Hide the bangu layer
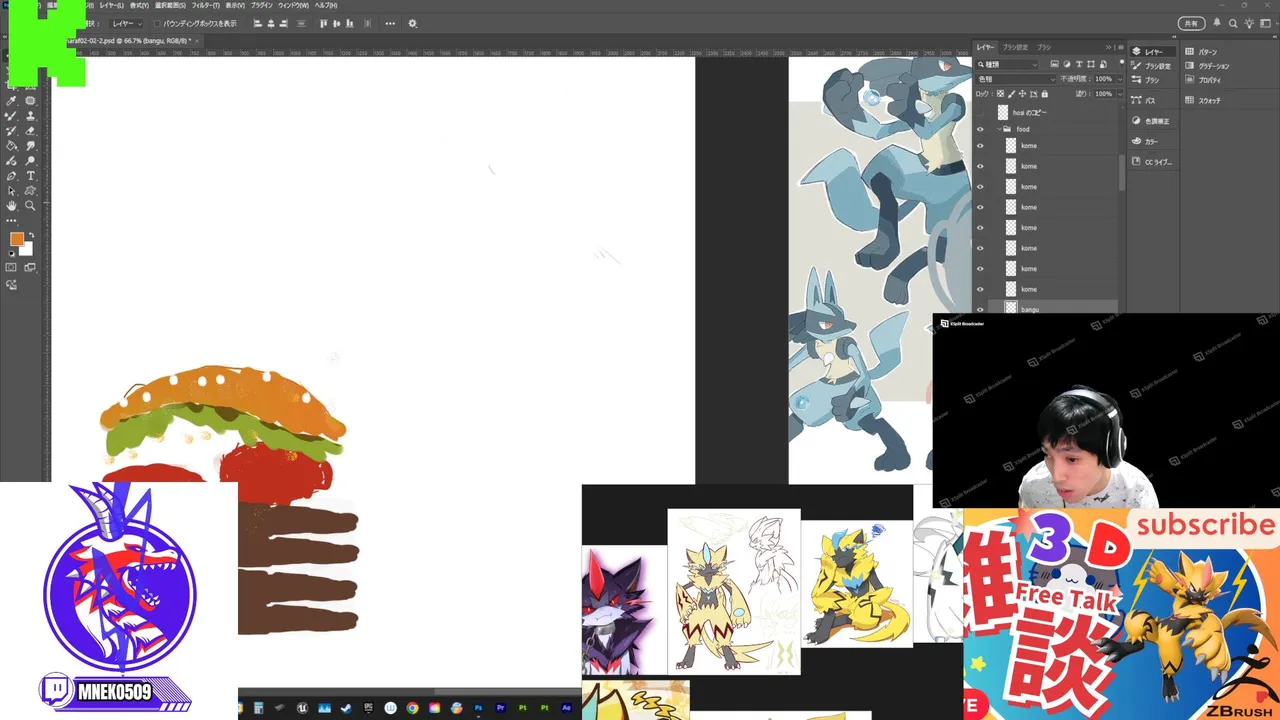The width and height of the screenshot is (1280, 720). pos(980,309)
